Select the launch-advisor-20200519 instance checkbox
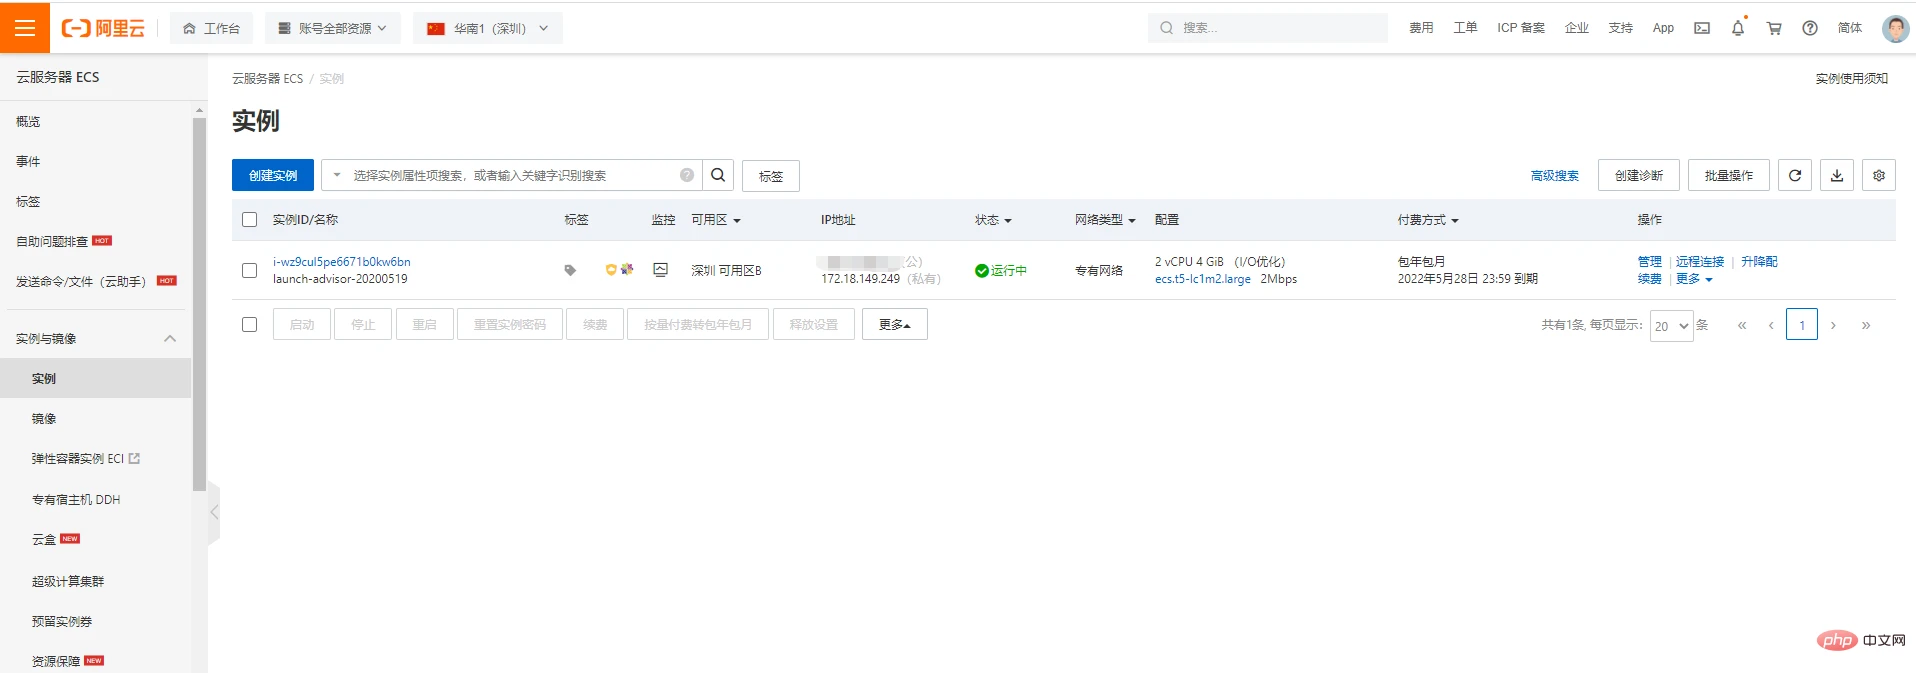The image size is (1916, 673). coord(250,270)
